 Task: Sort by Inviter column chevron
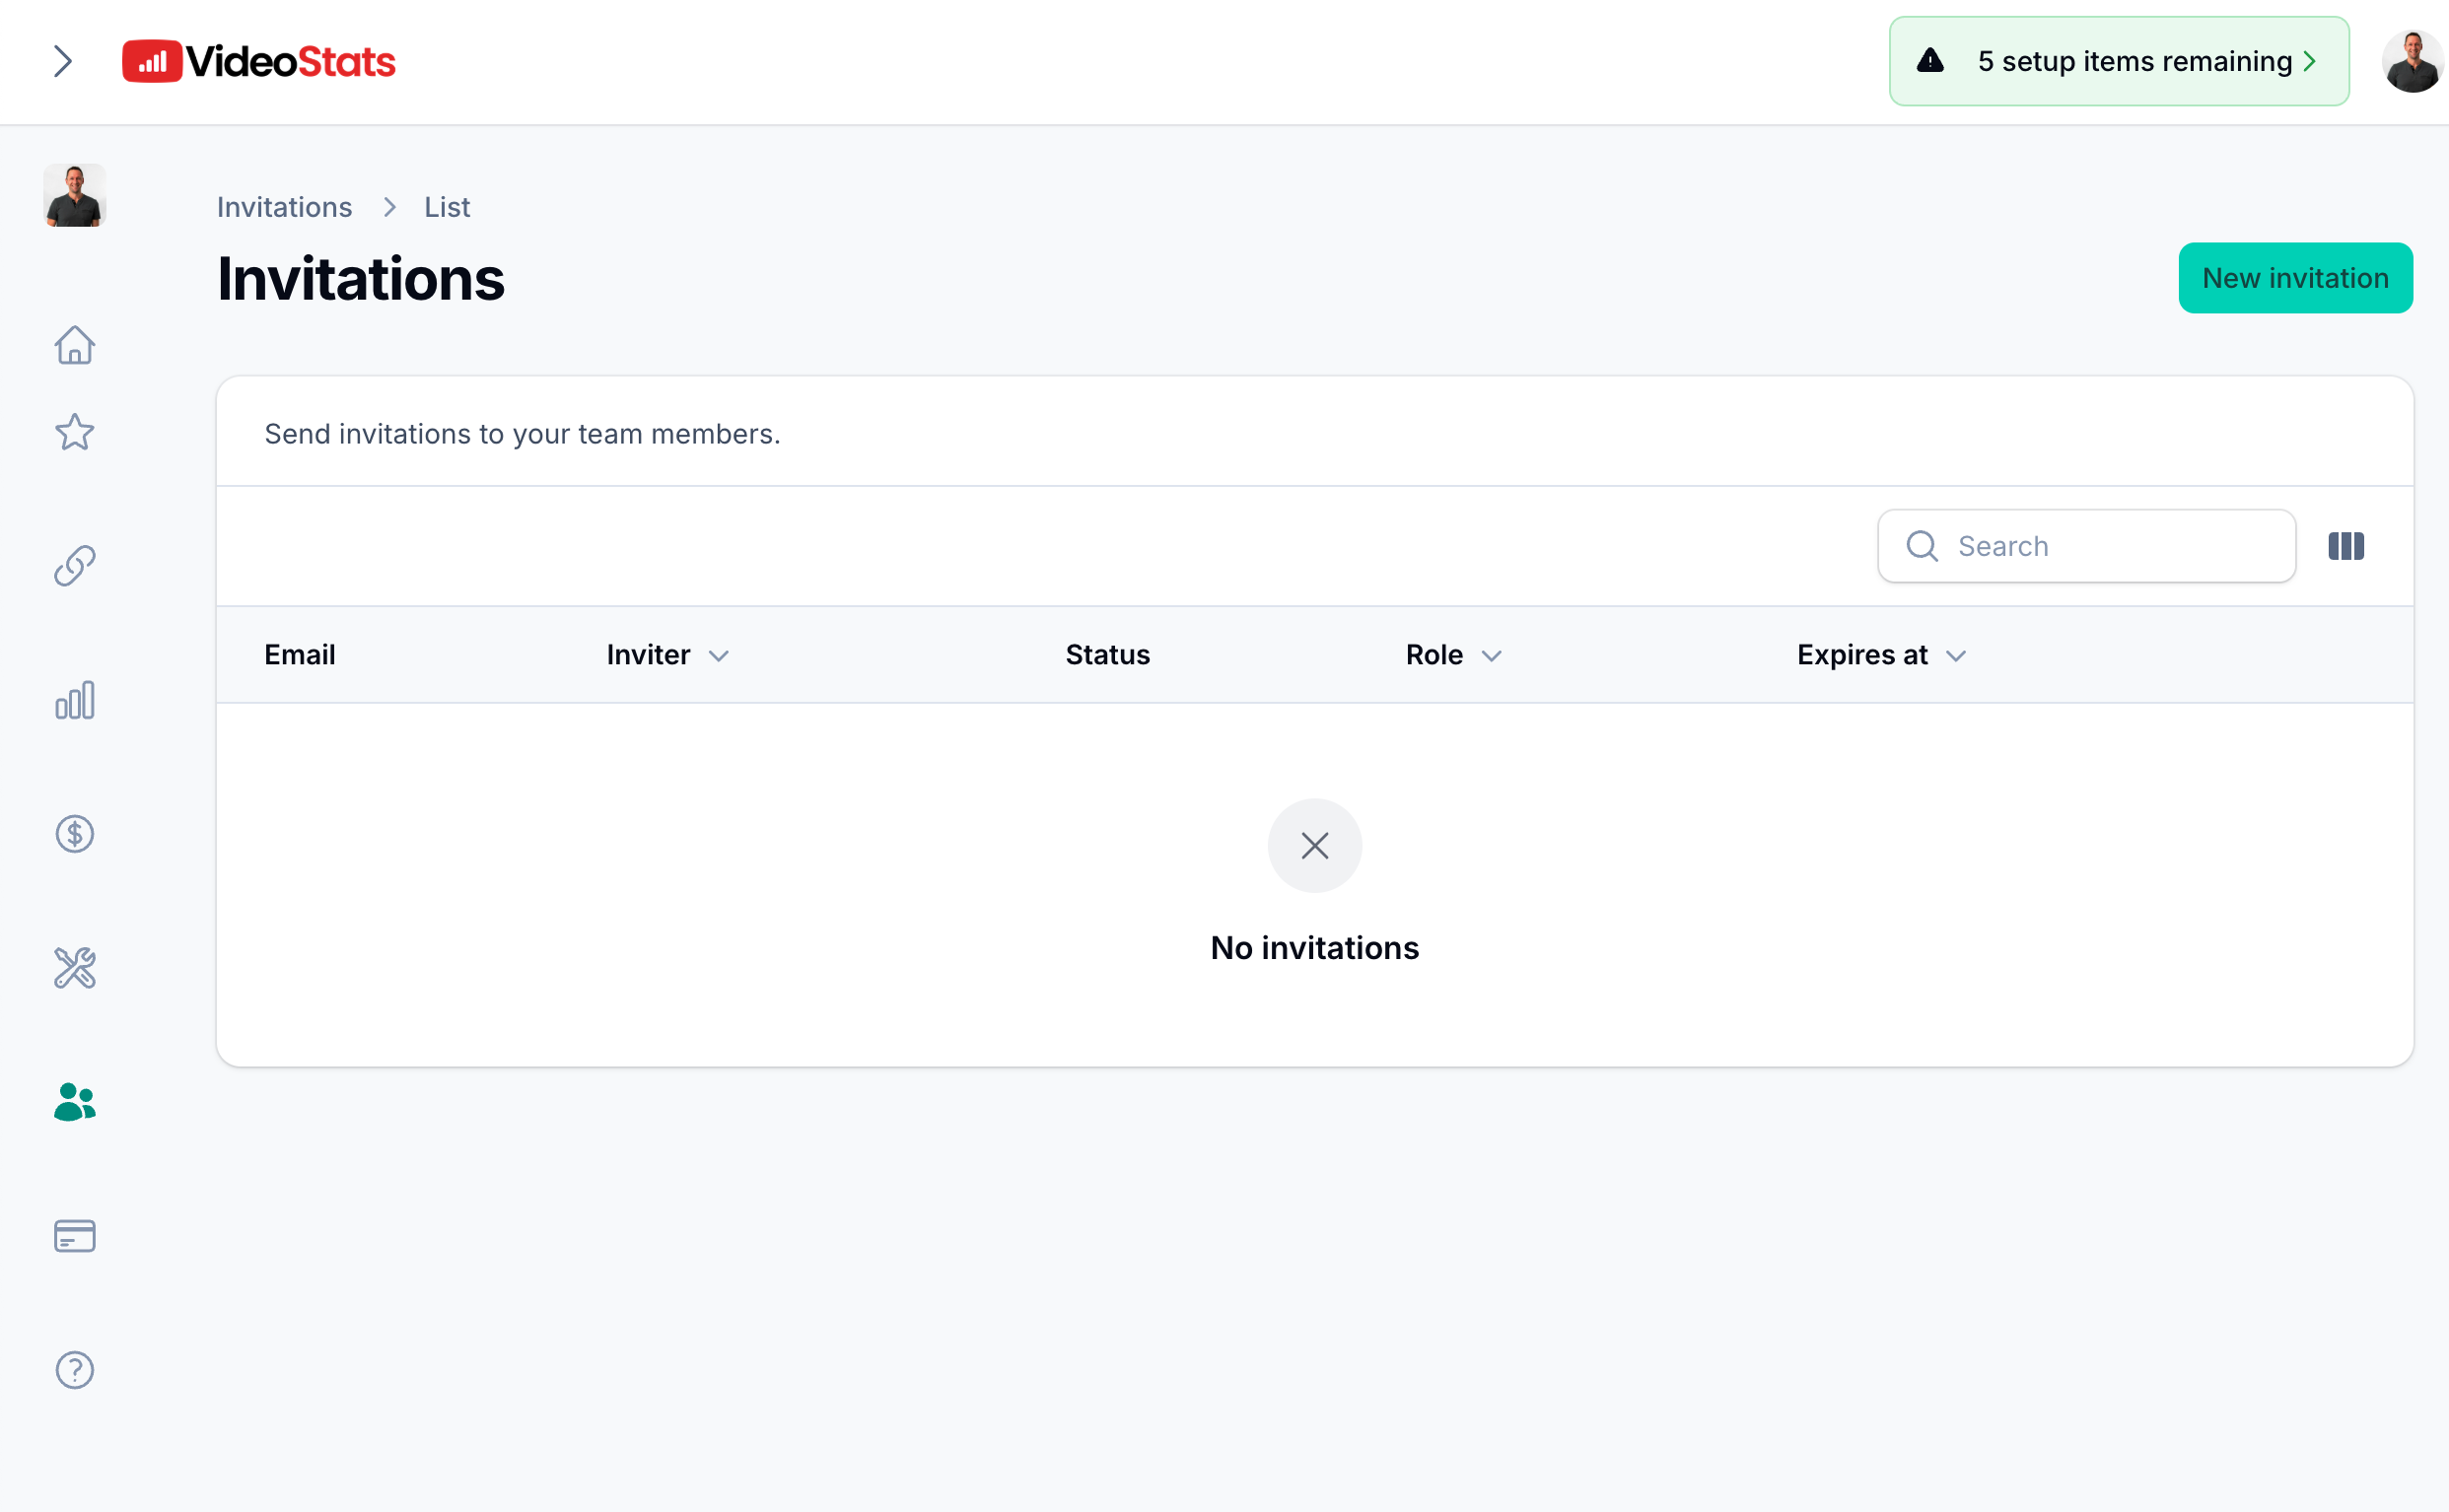pyautogui.click(x=718, y=656)
